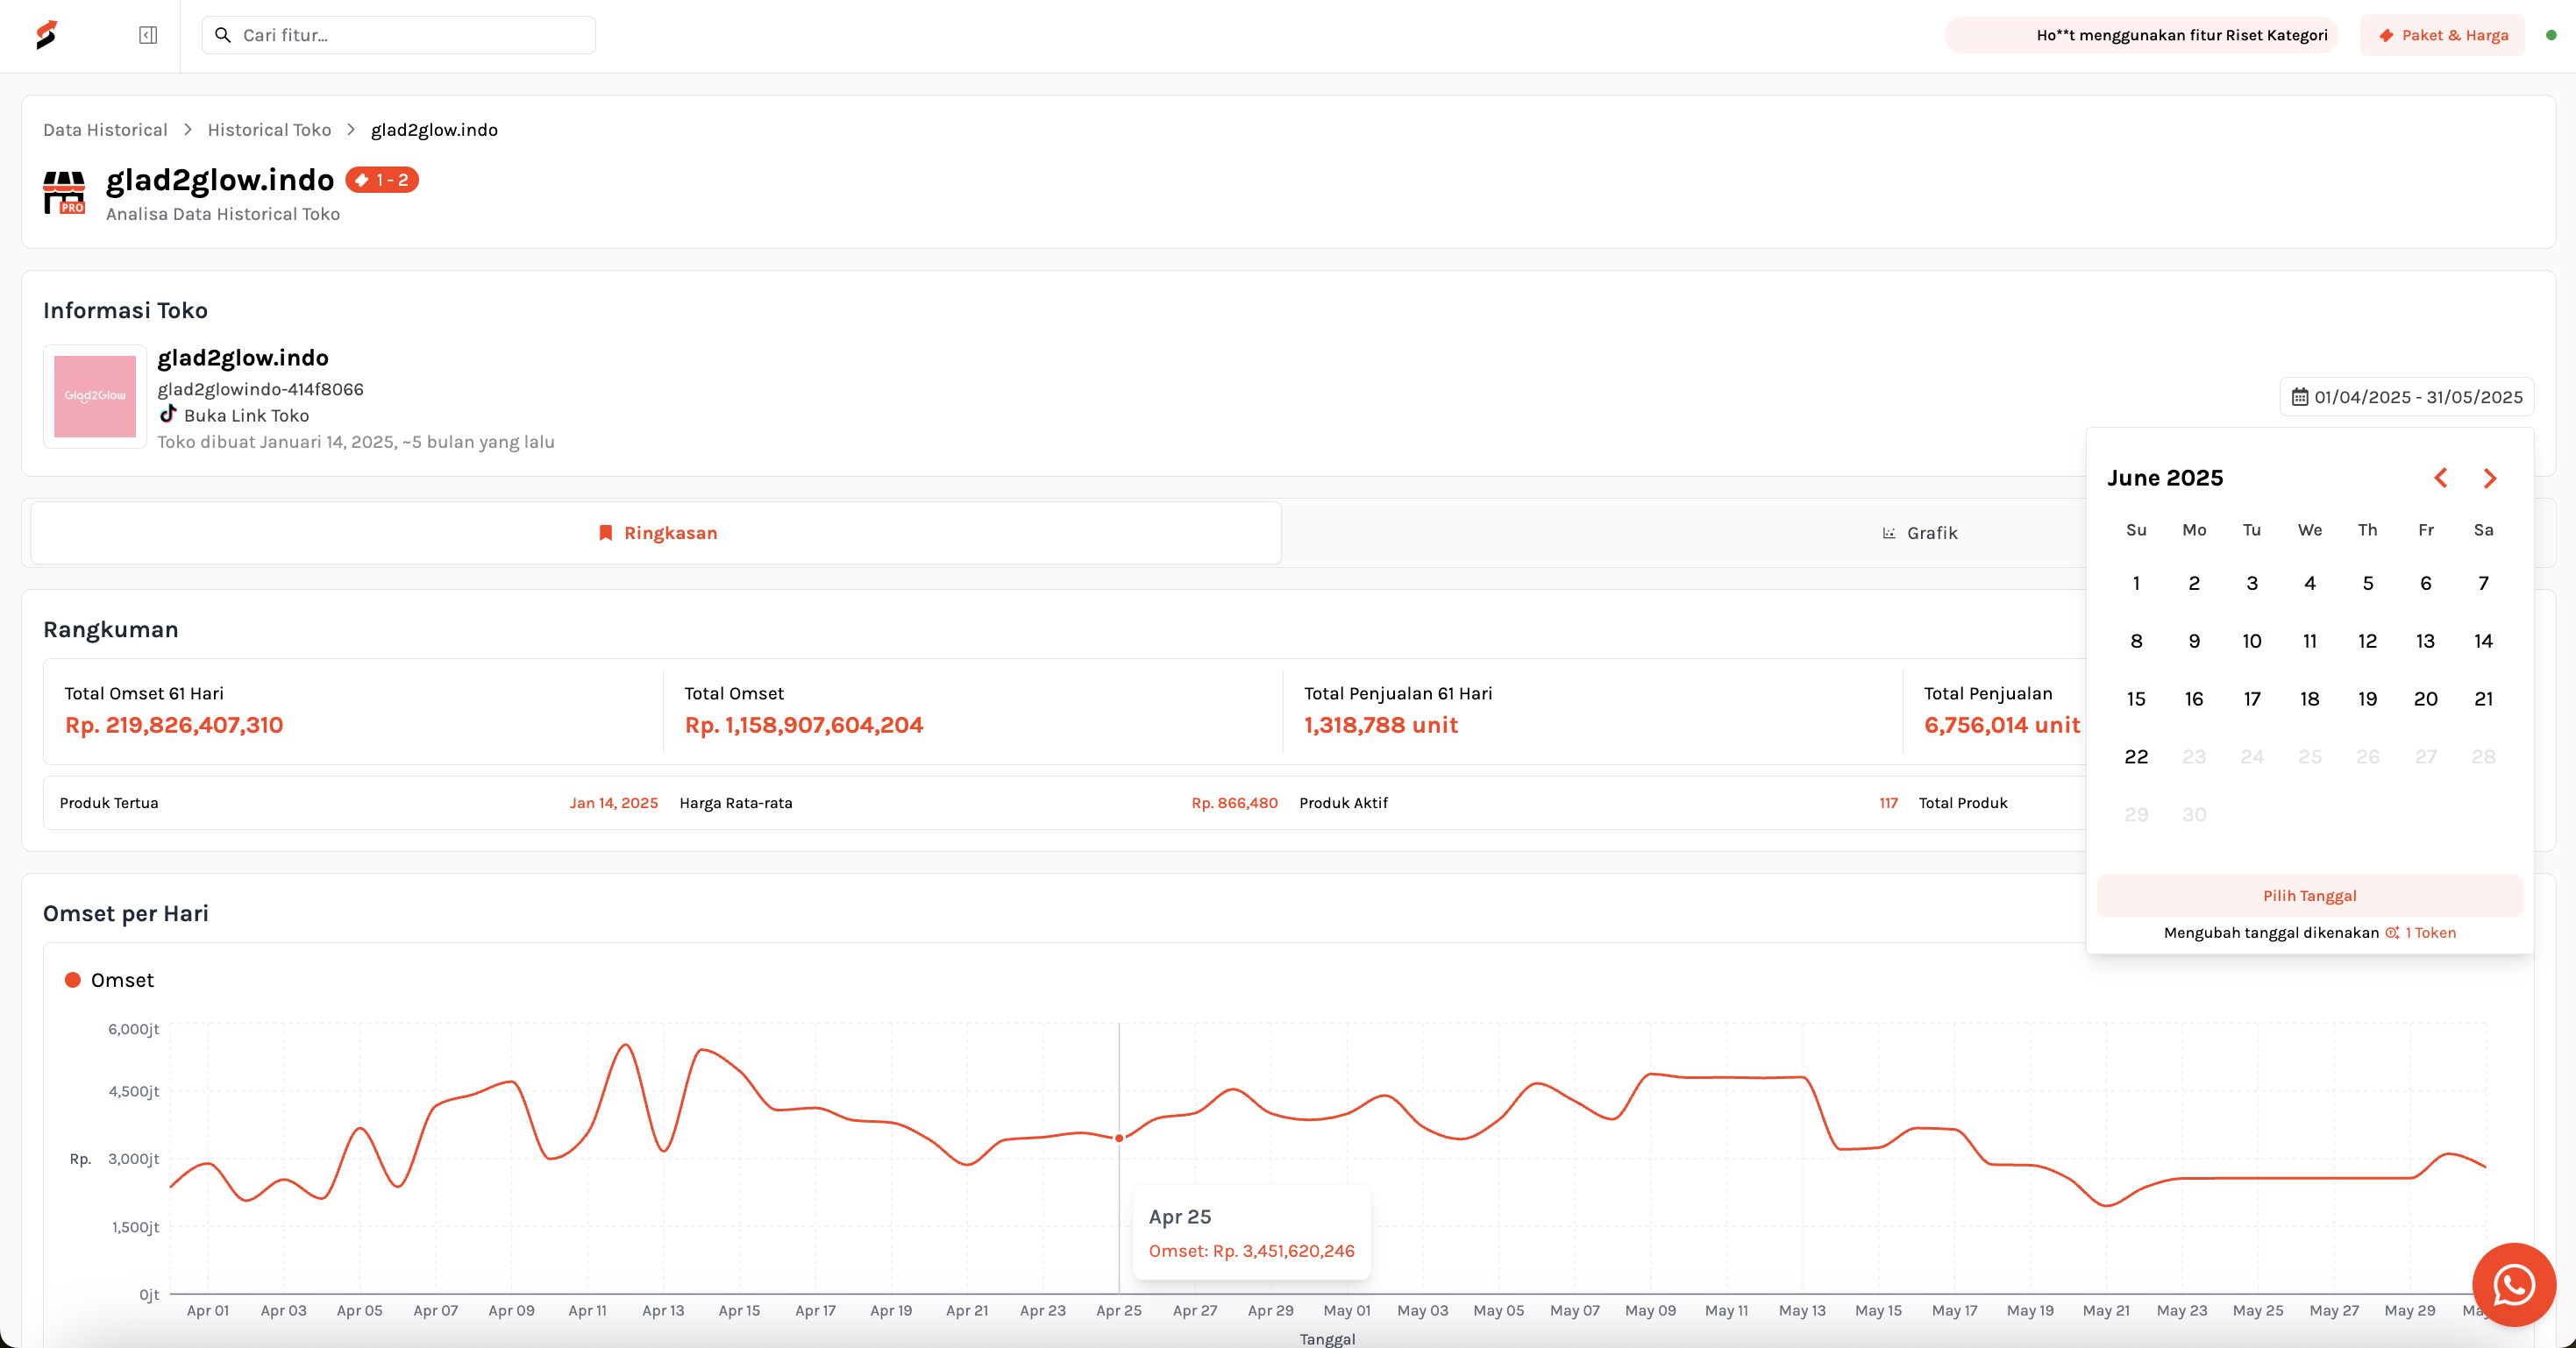Click the calendar icon in date range
This screenshot has width=2576, height=1348.
2299,397
